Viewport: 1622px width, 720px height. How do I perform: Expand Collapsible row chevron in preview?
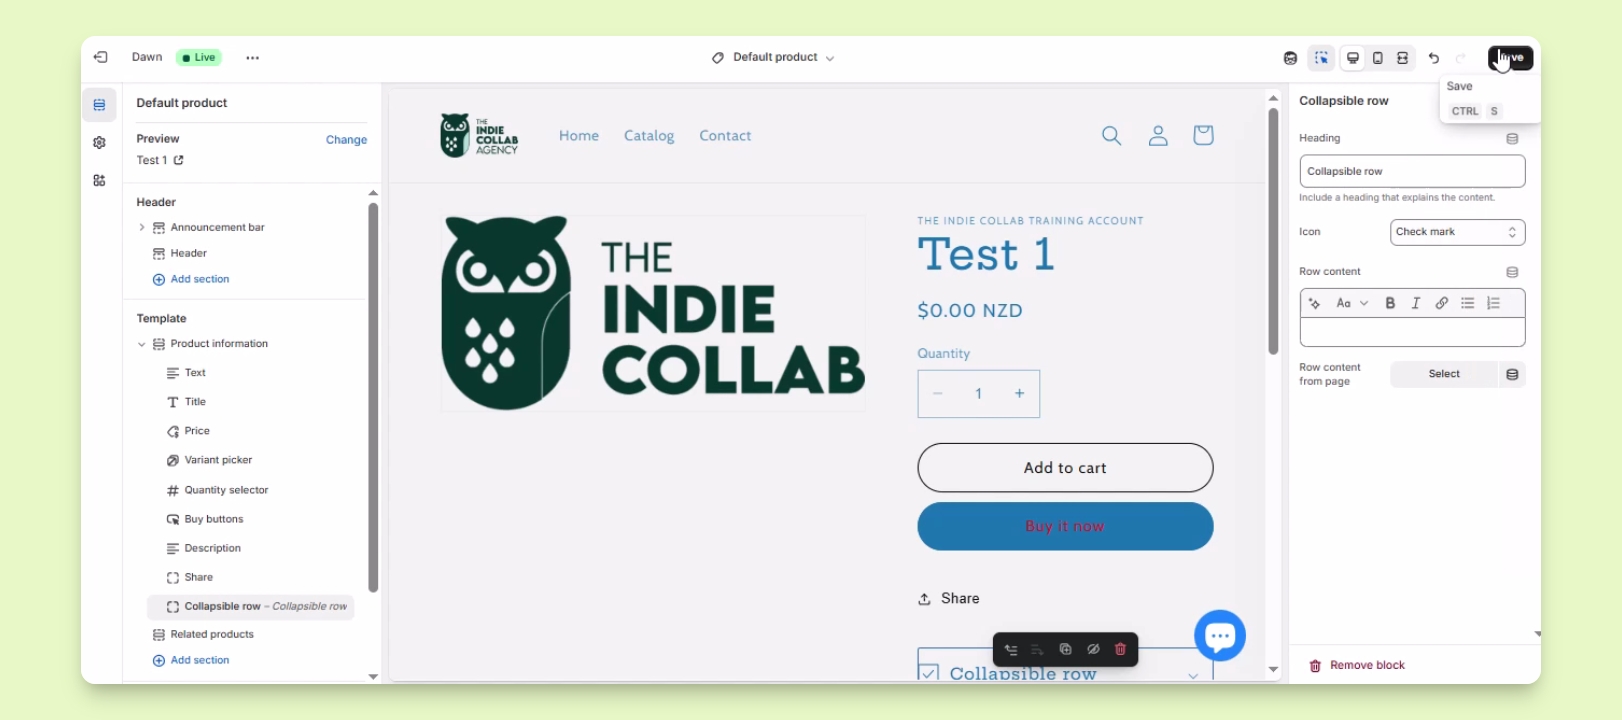pos(1193,675)
